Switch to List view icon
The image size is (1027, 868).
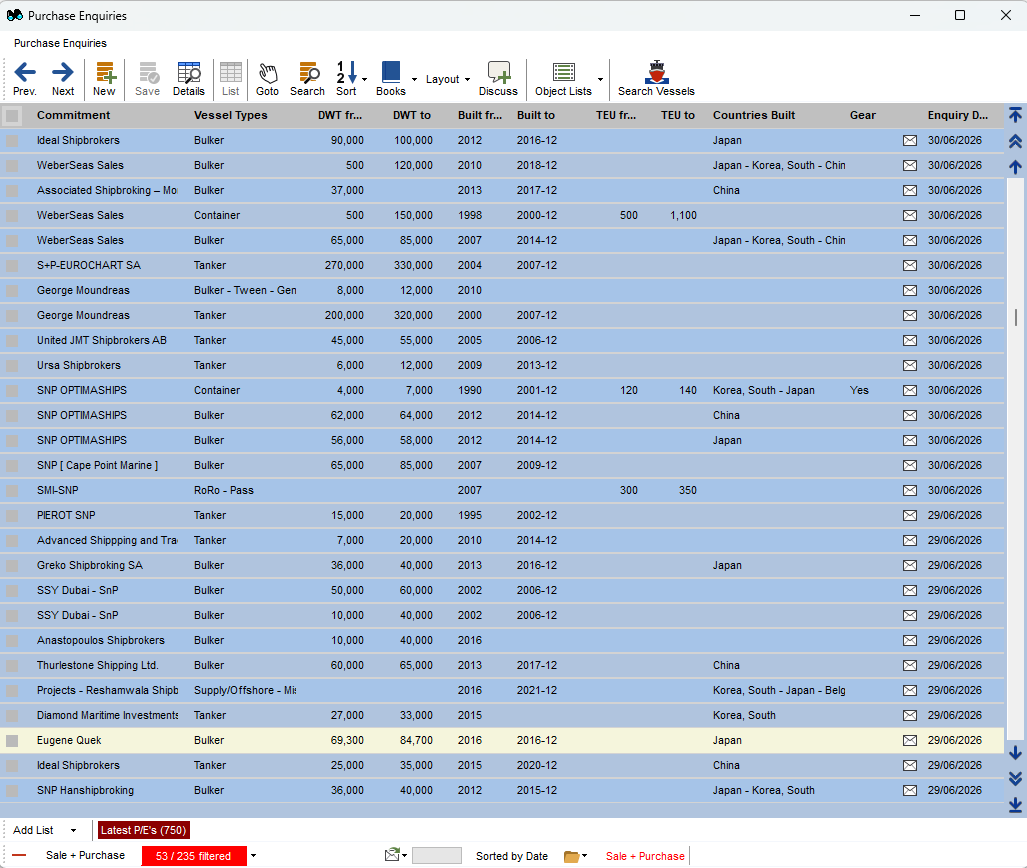(x=231, y=79)
